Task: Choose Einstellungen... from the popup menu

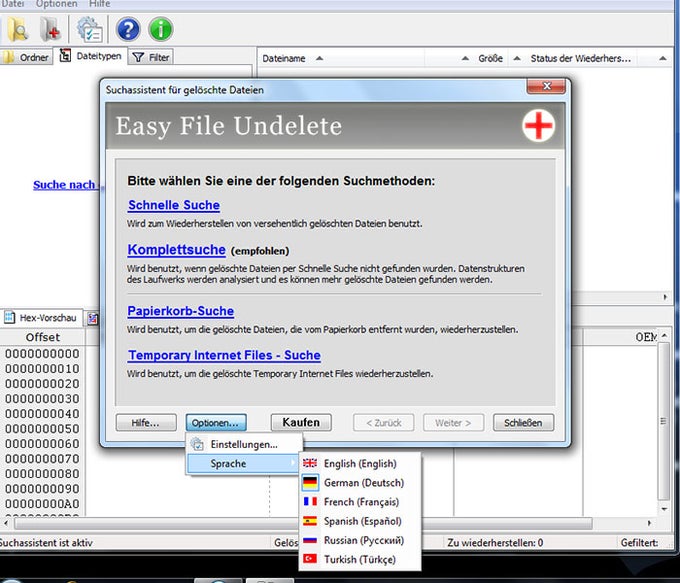Action: (x=244, y=444)
